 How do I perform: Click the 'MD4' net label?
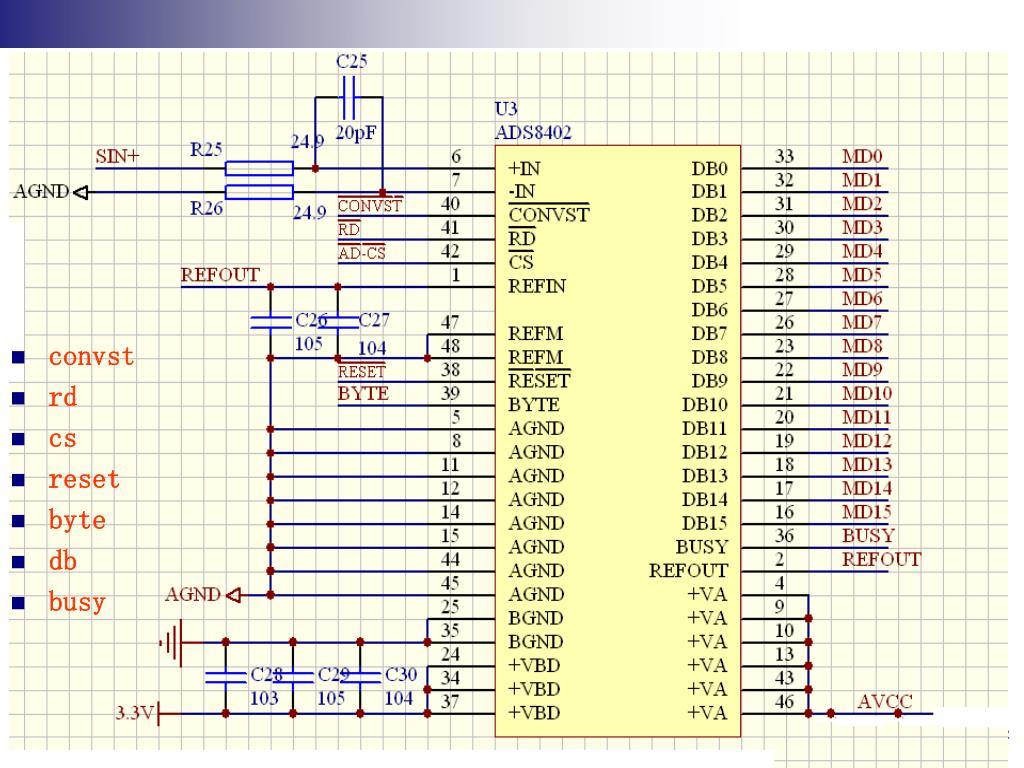(862, 251)
